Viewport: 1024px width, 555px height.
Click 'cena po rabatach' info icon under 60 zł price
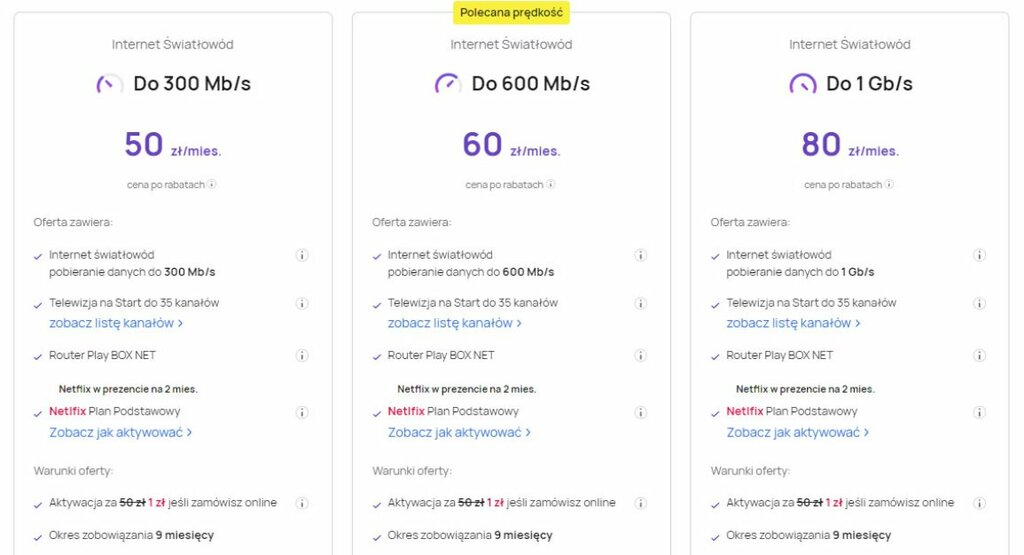coord(551,184)
